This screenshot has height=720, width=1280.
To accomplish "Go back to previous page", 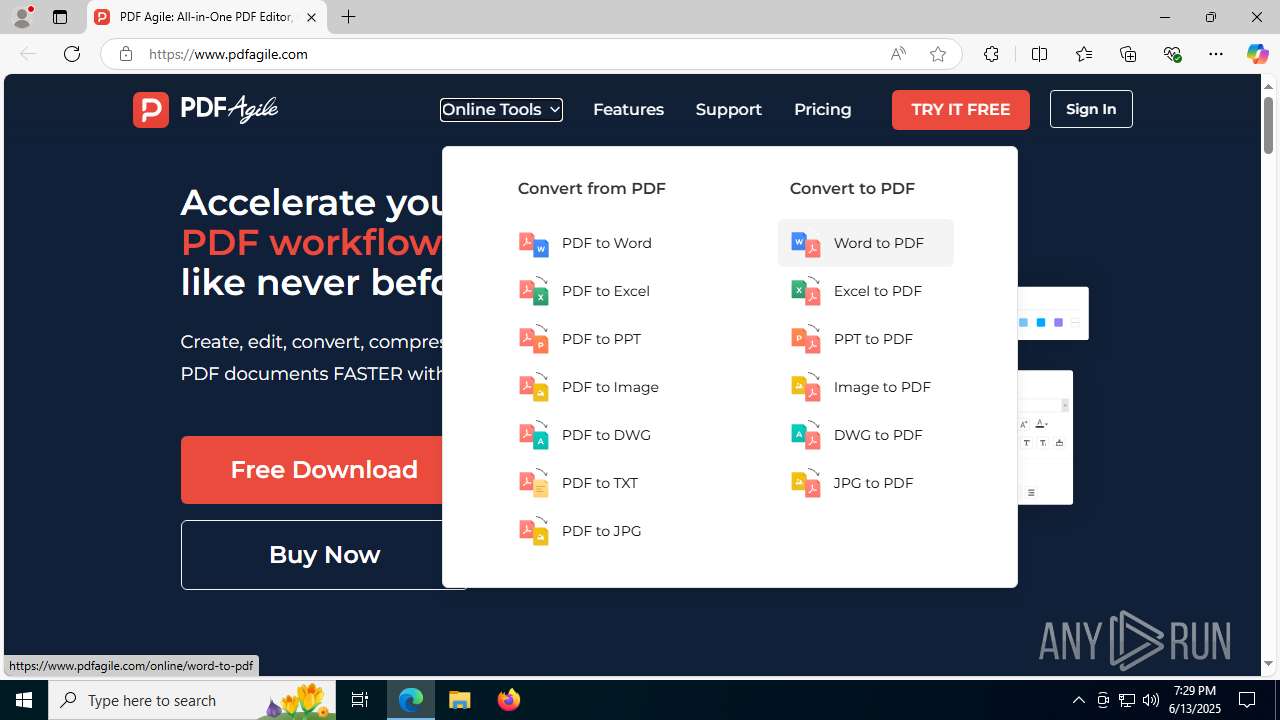I will pyautogui.click(x=28, y=54).
